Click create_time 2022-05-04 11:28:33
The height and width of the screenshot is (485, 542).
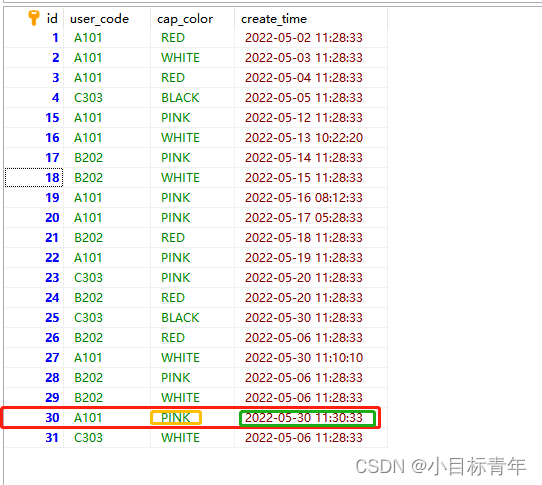(304, 78)
